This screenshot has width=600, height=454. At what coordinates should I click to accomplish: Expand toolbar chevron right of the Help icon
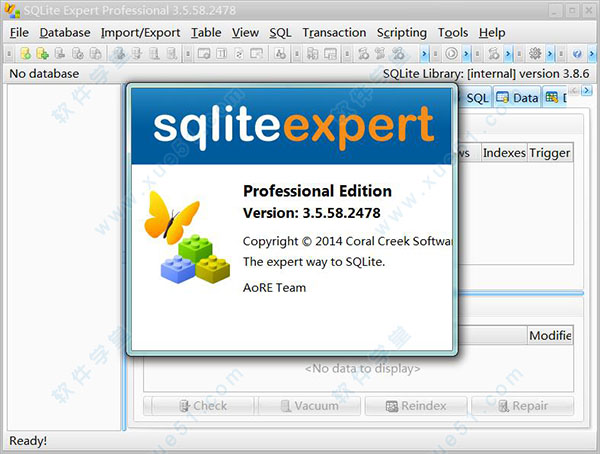592,54
